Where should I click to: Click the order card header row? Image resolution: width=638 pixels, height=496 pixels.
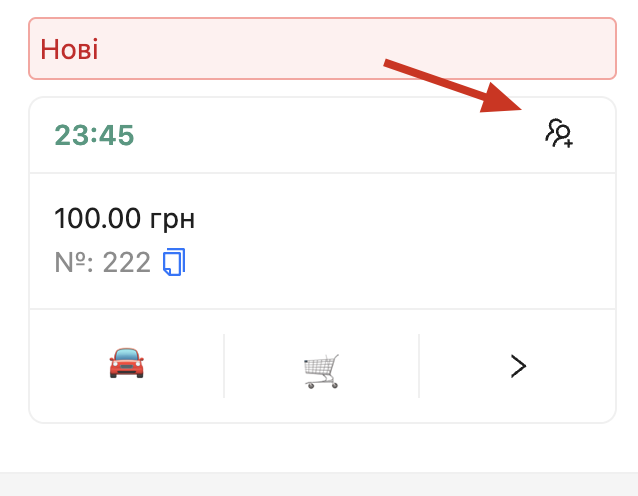(x=322, y=135)
